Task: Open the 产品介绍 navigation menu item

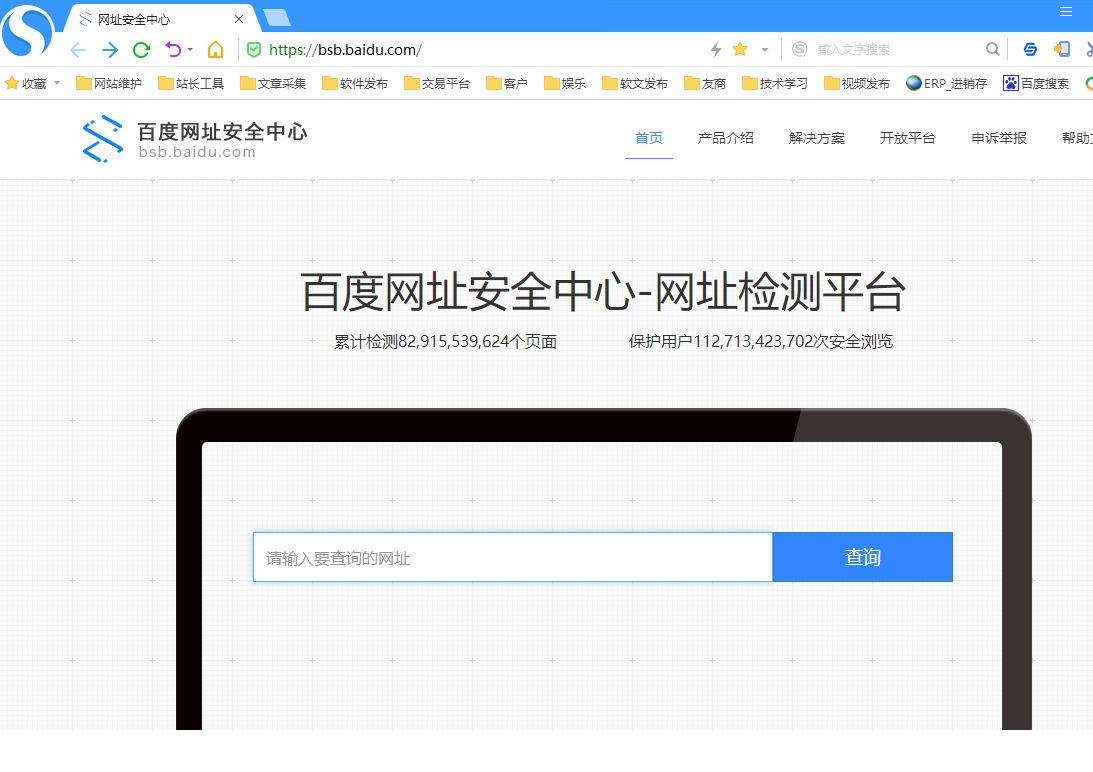Action: point(725,138)
